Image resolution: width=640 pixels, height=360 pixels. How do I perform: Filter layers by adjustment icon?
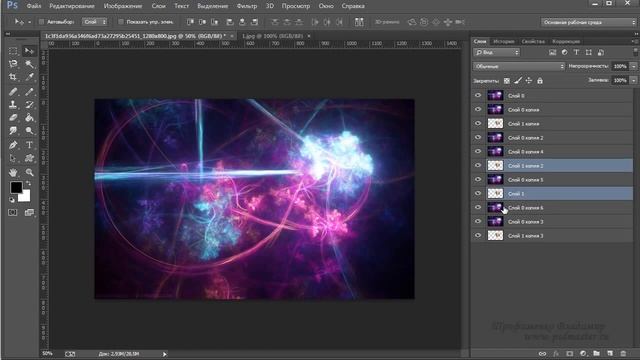click(564, 52)
